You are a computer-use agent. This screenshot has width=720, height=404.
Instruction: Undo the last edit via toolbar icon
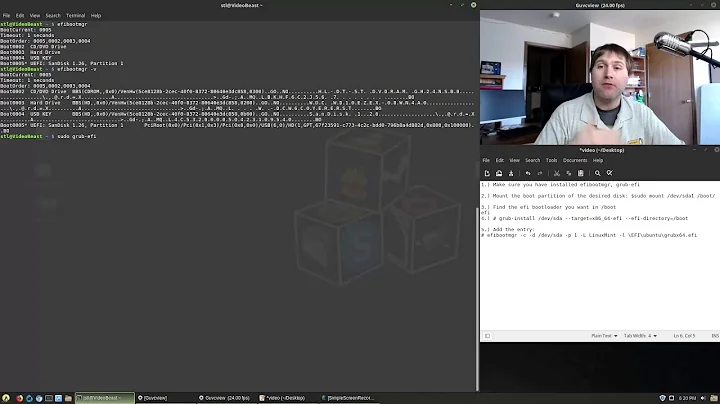(x=529, y=173)
